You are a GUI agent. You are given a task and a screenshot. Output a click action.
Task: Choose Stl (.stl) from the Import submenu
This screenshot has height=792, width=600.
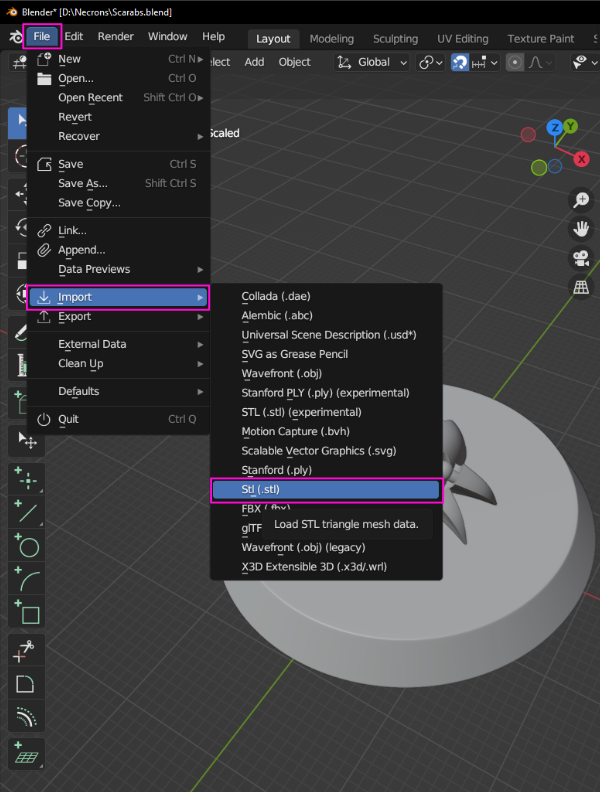point(326,489)
